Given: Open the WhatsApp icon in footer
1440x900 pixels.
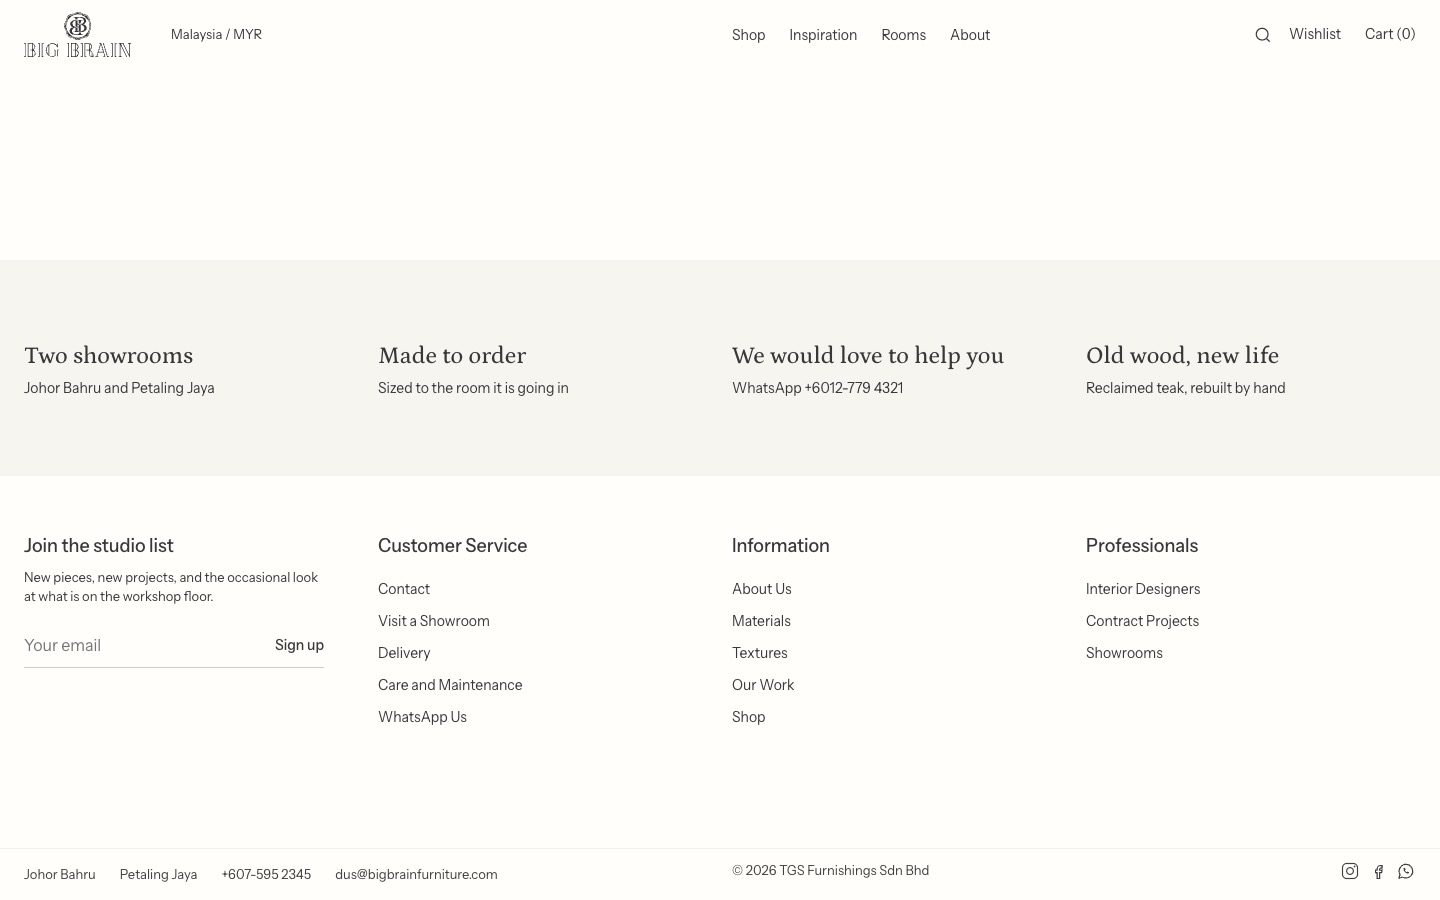Looking at the screenshot, I should click(1406, 871).
